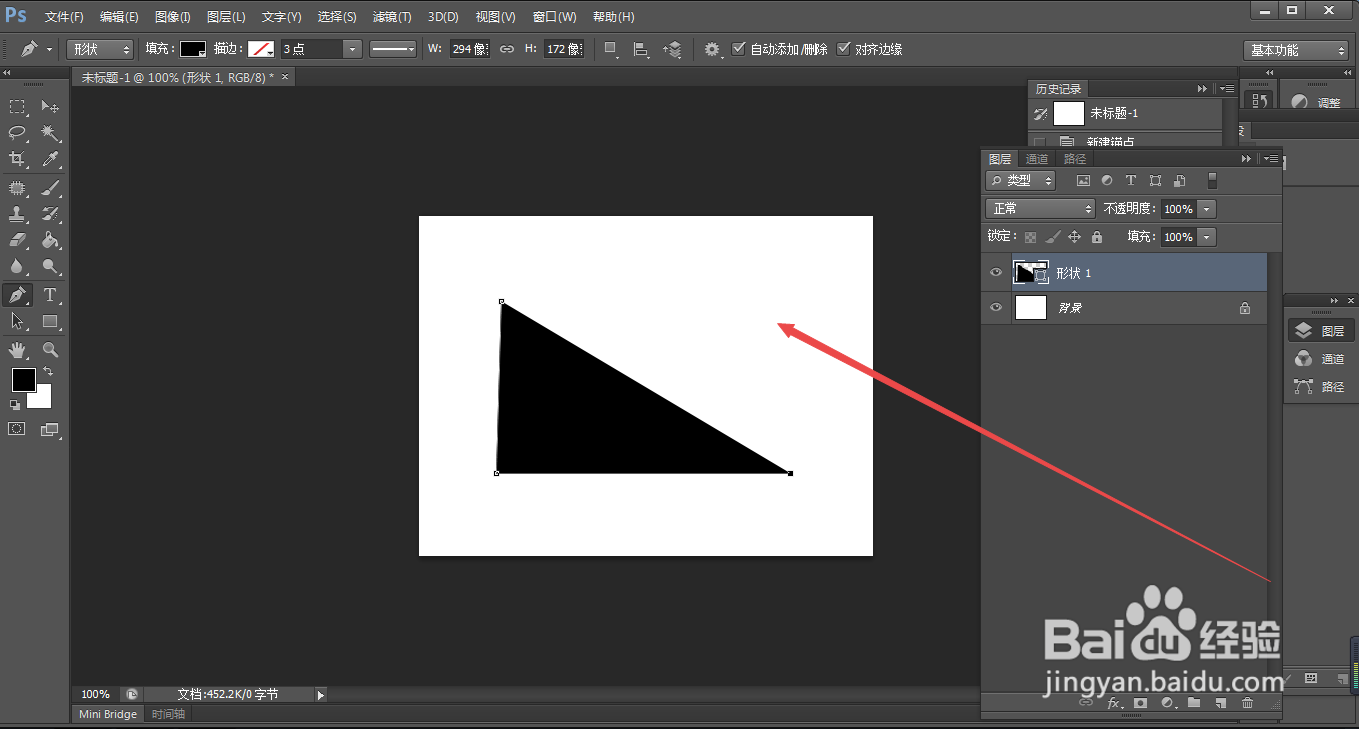Open the 正常 blend mode dropdown
This screenshot has height=729, width=1359.
tap(1040, 209)
